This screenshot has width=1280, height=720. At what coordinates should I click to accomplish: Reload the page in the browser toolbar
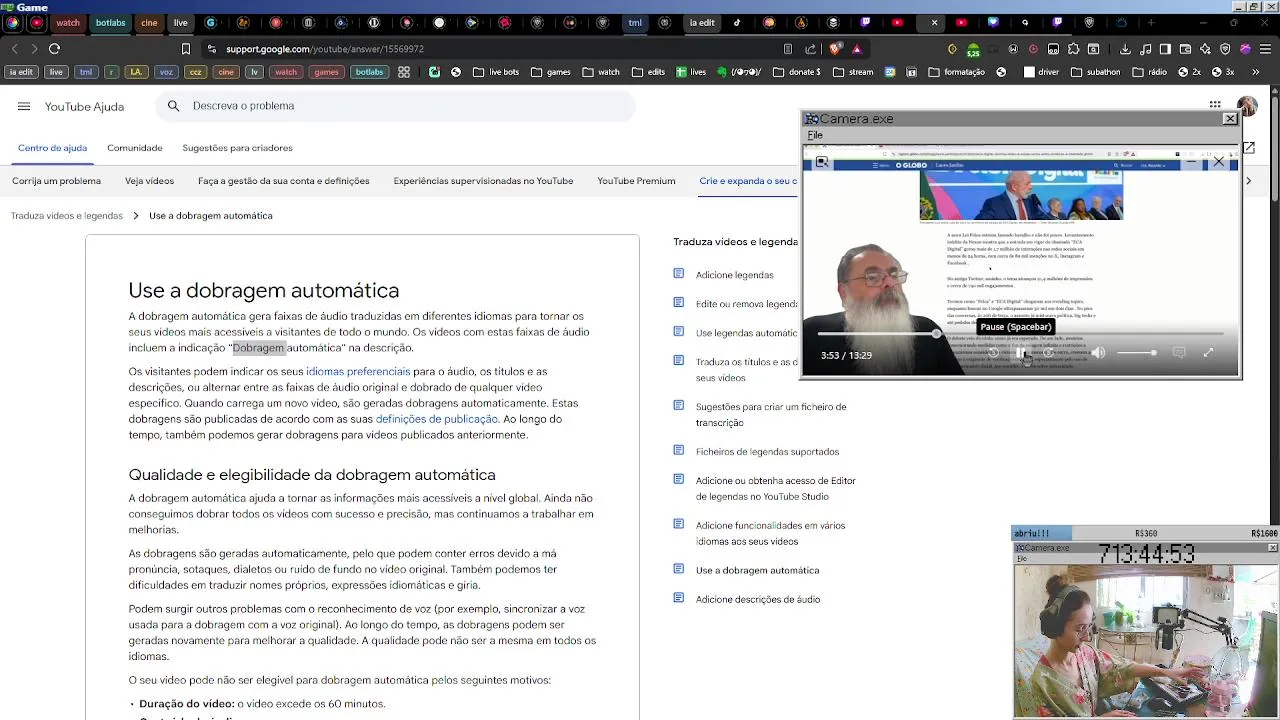[55, 48]
